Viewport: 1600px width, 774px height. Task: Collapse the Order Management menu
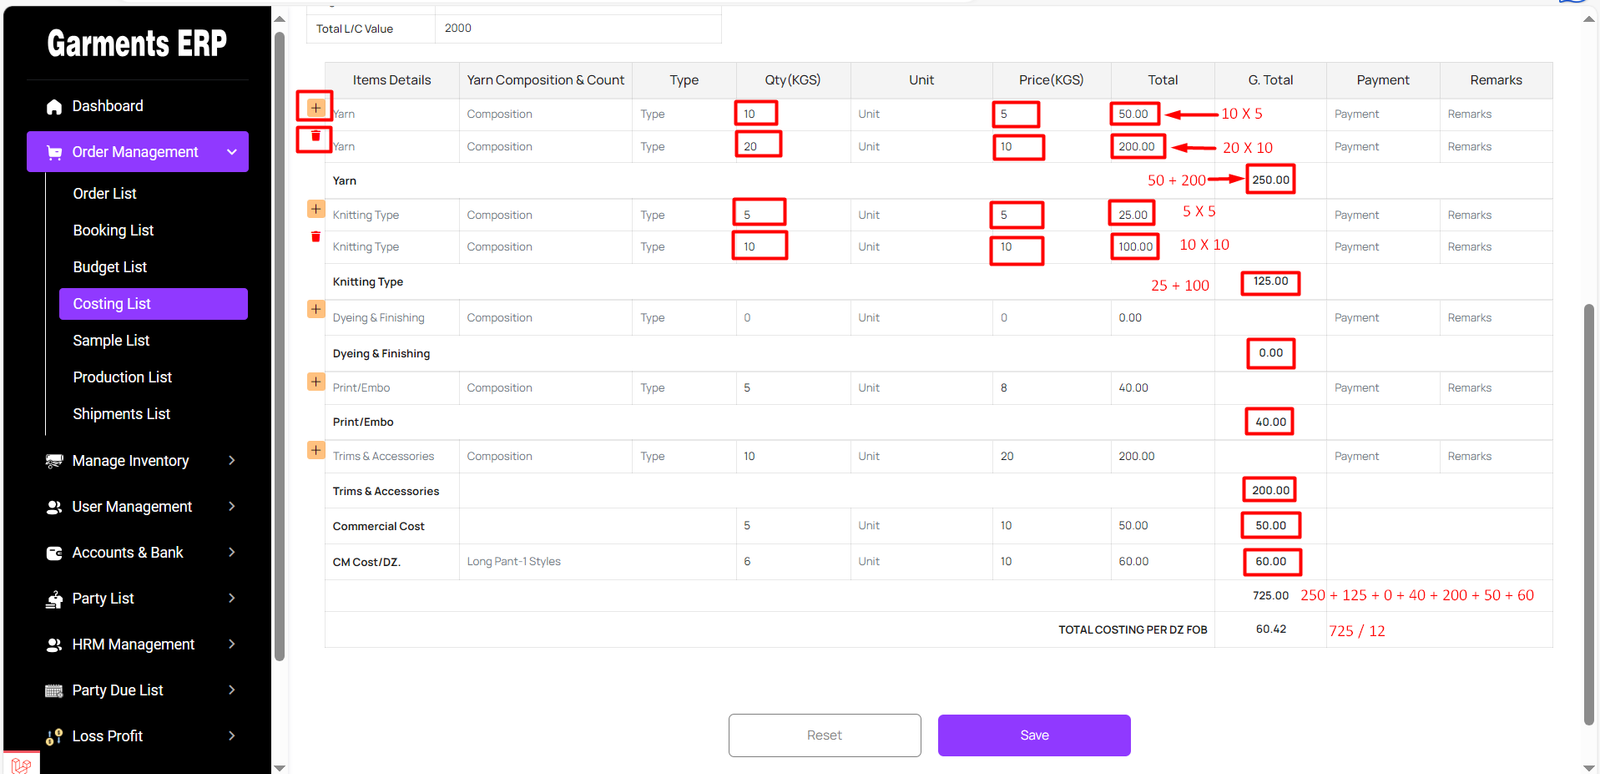231,152
